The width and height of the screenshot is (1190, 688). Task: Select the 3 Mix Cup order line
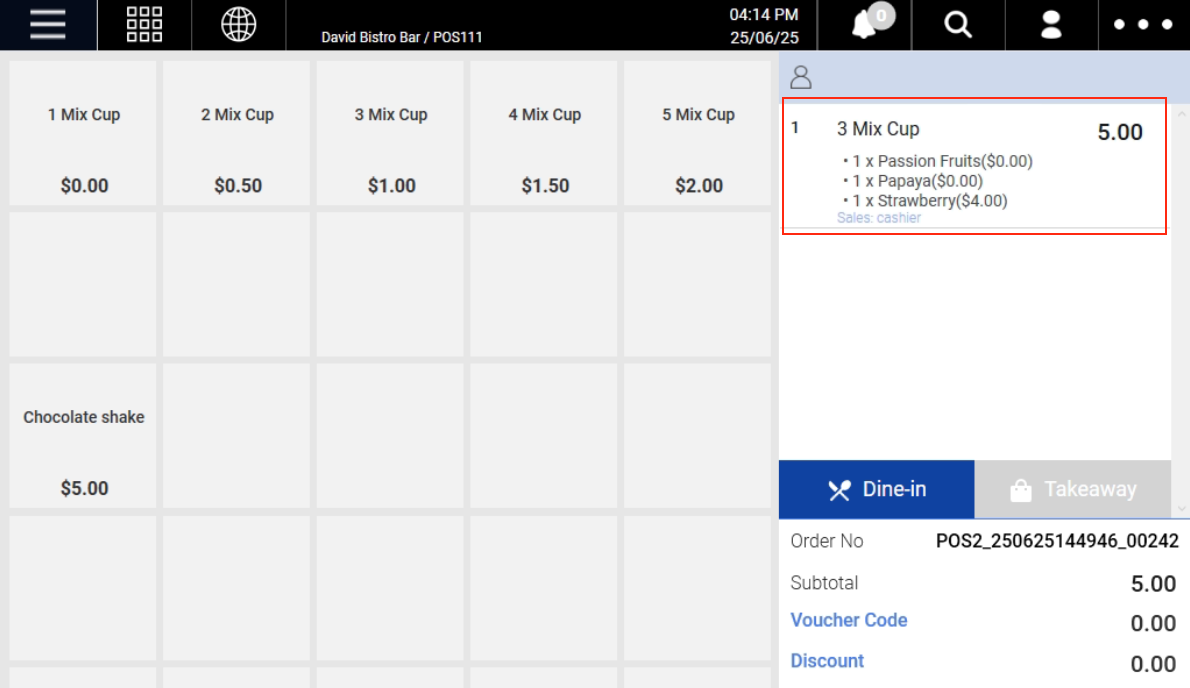click(x=974, y=166)
